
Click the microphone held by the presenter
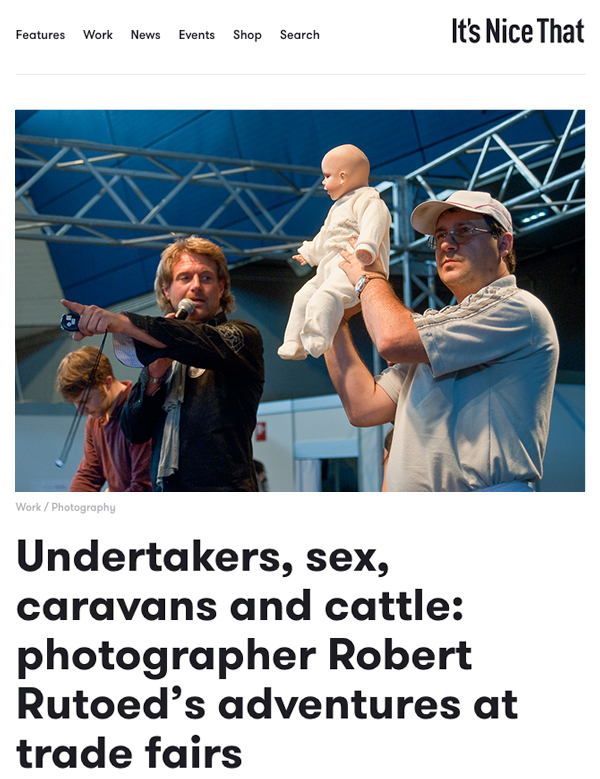(x=184, y=309)
